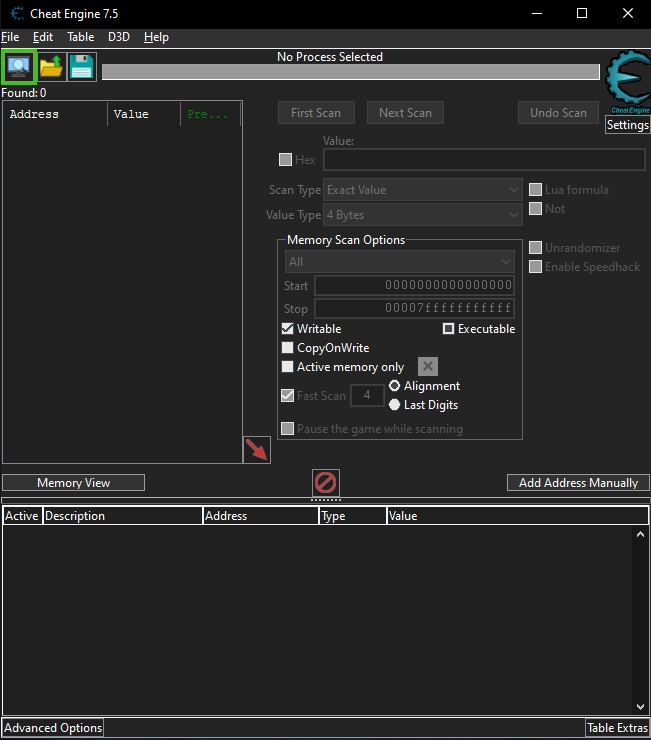Viewport: 651px width, 740px height.
Task: Open the Scan Type dropdown
Action: (423, 190)
